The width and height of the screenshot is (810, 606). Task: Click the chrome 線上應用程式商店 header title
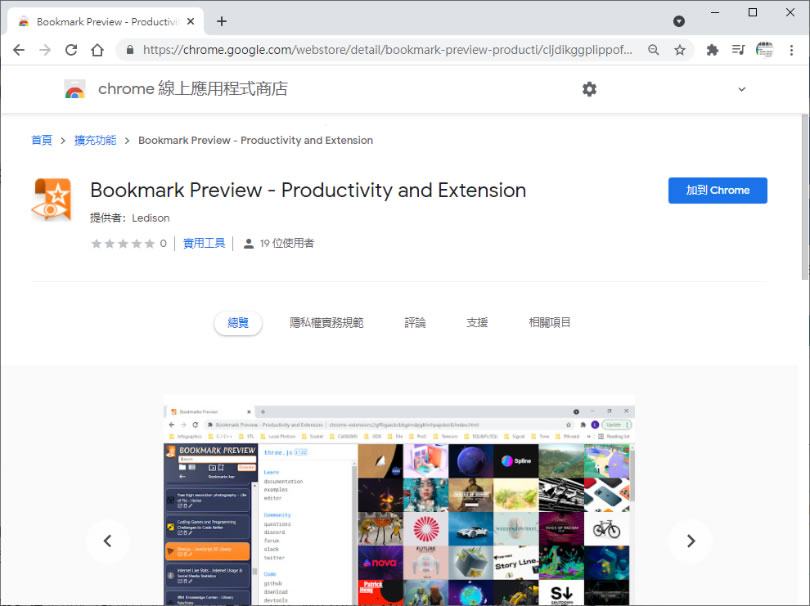pos(193,89)
